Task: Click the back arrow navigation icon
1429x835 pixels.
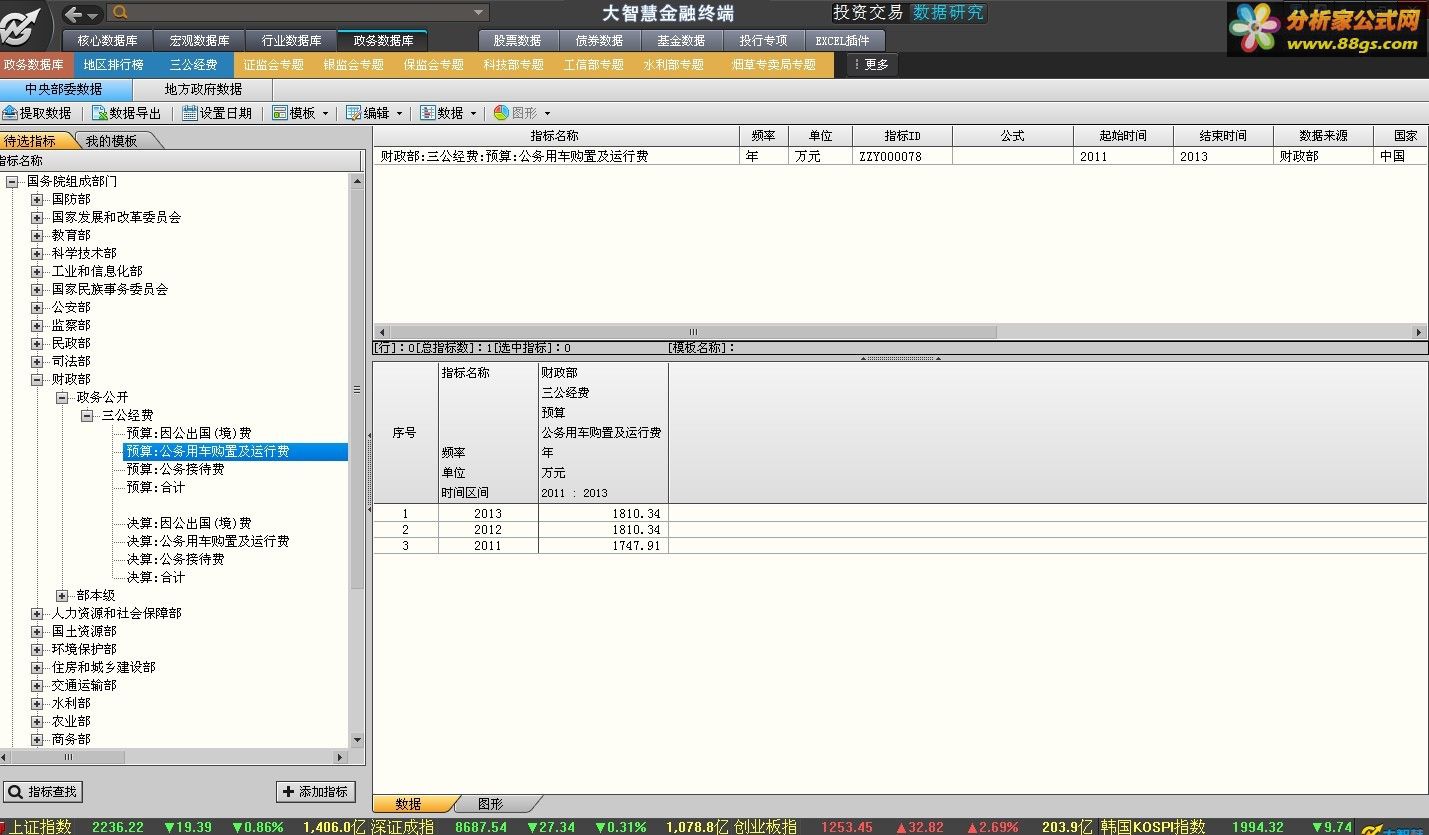Action: click(74, 14)
